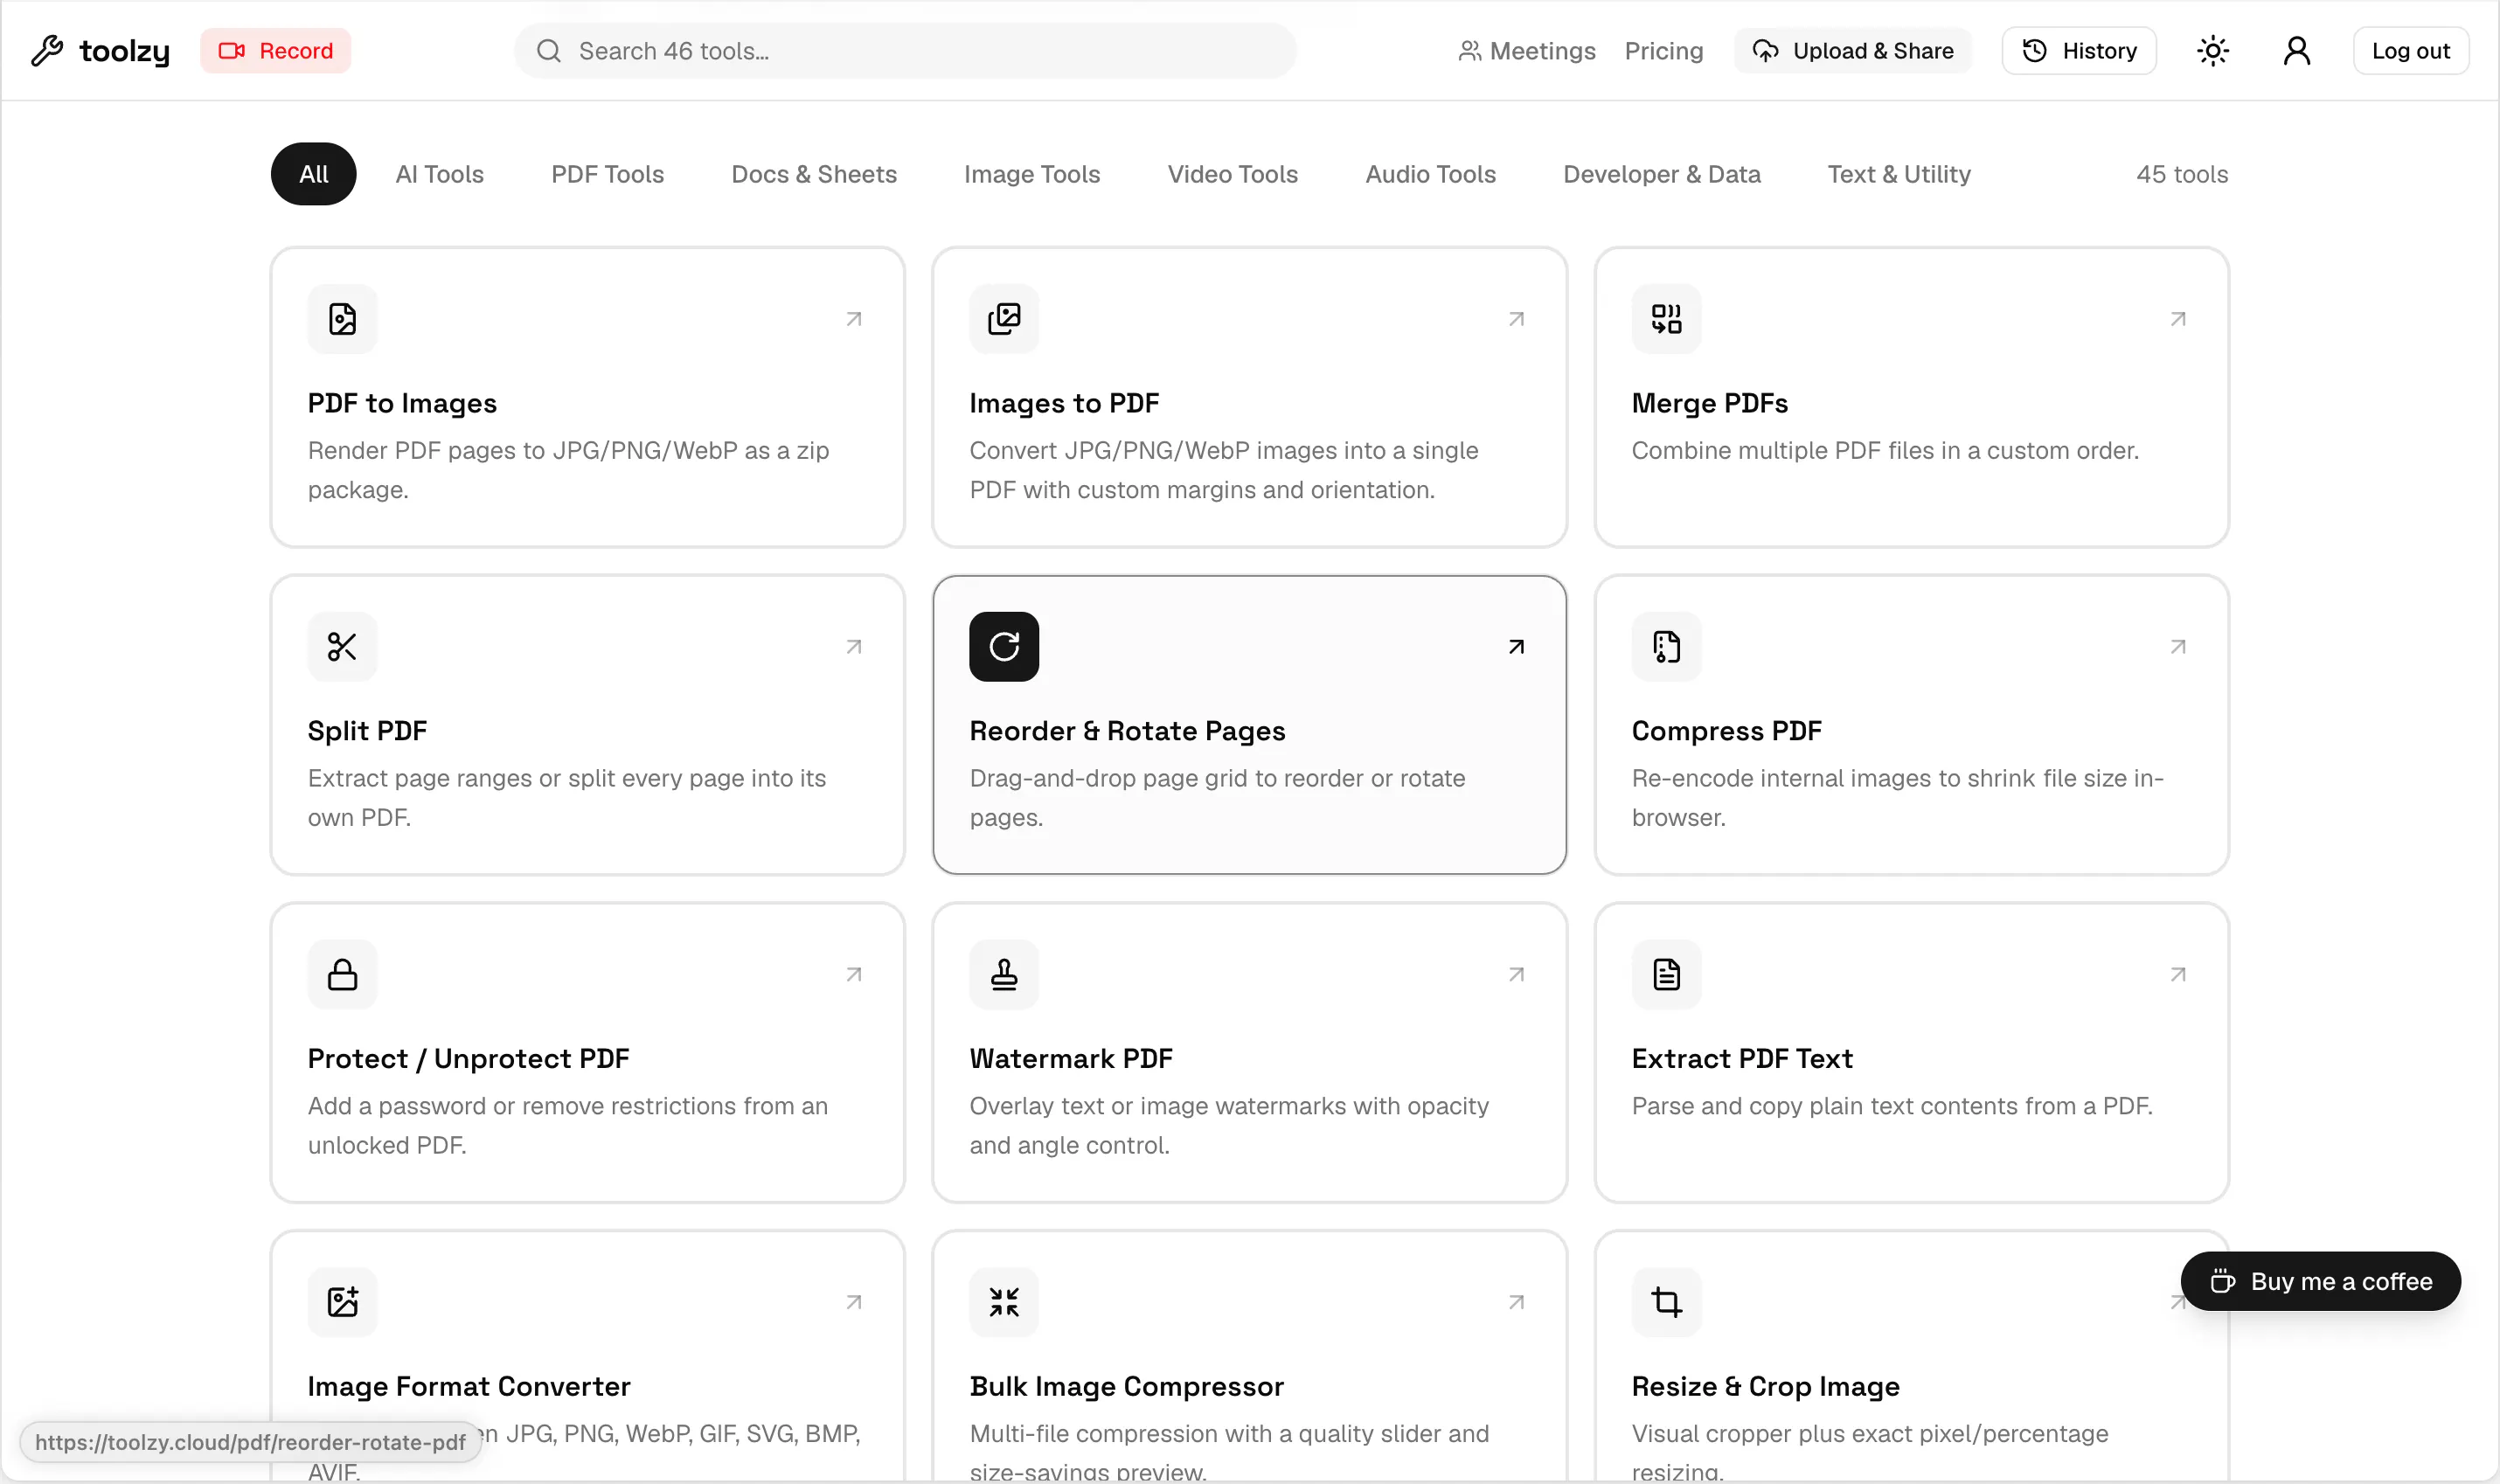Click the arrow on Extract PDF Text card
The image size is (2500, 1484).
pos(2178,975)
